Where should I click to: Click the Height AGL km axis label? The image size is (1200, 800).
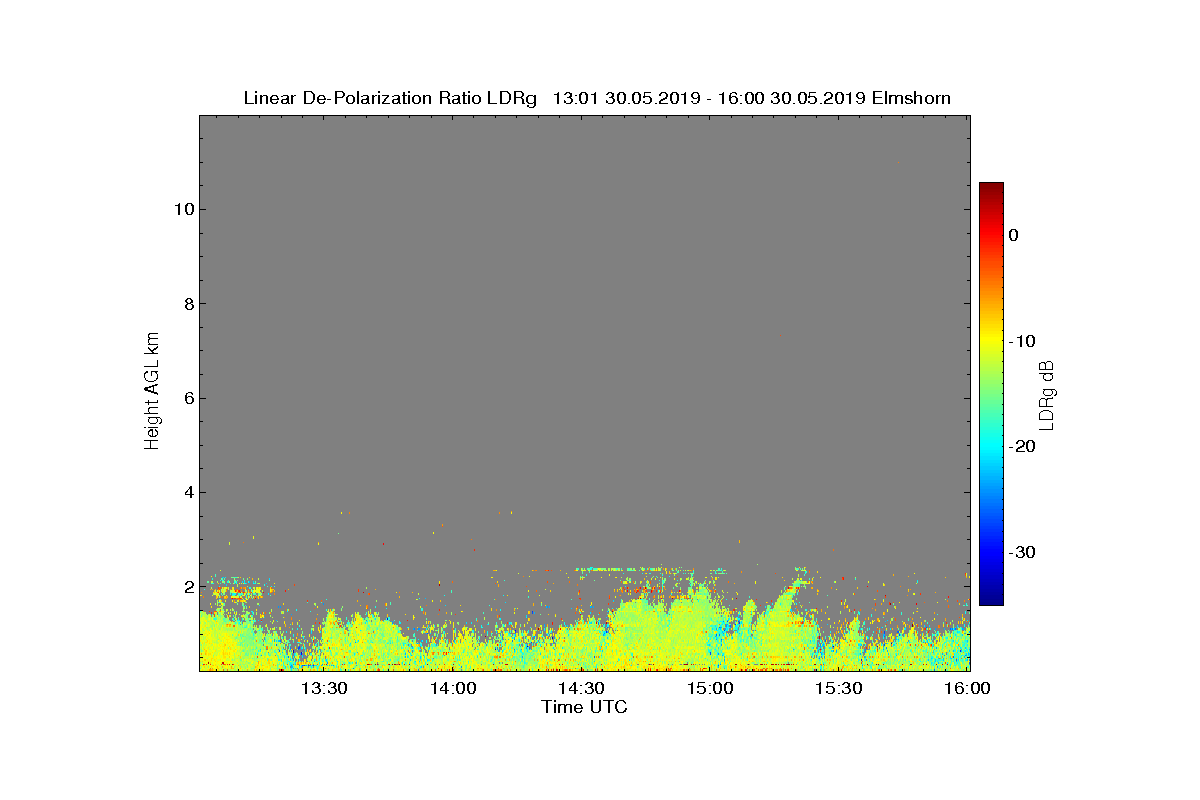pyautogui.click(x=152, y=393)
